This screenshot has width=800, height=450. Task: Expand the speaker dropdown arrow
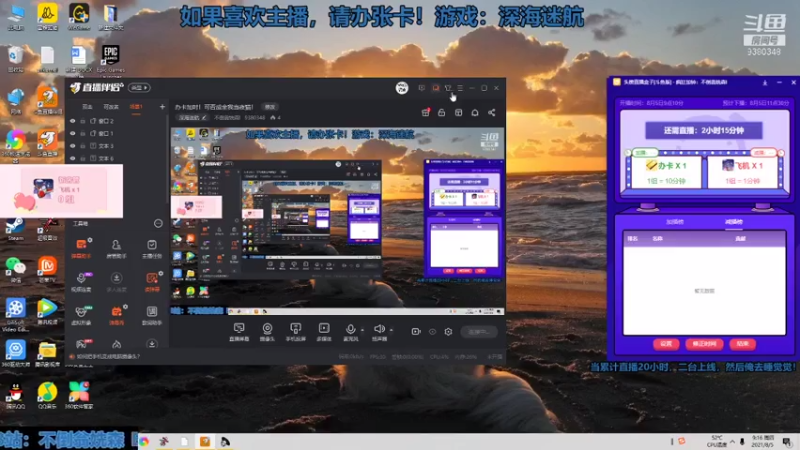[x=391, y=330]
